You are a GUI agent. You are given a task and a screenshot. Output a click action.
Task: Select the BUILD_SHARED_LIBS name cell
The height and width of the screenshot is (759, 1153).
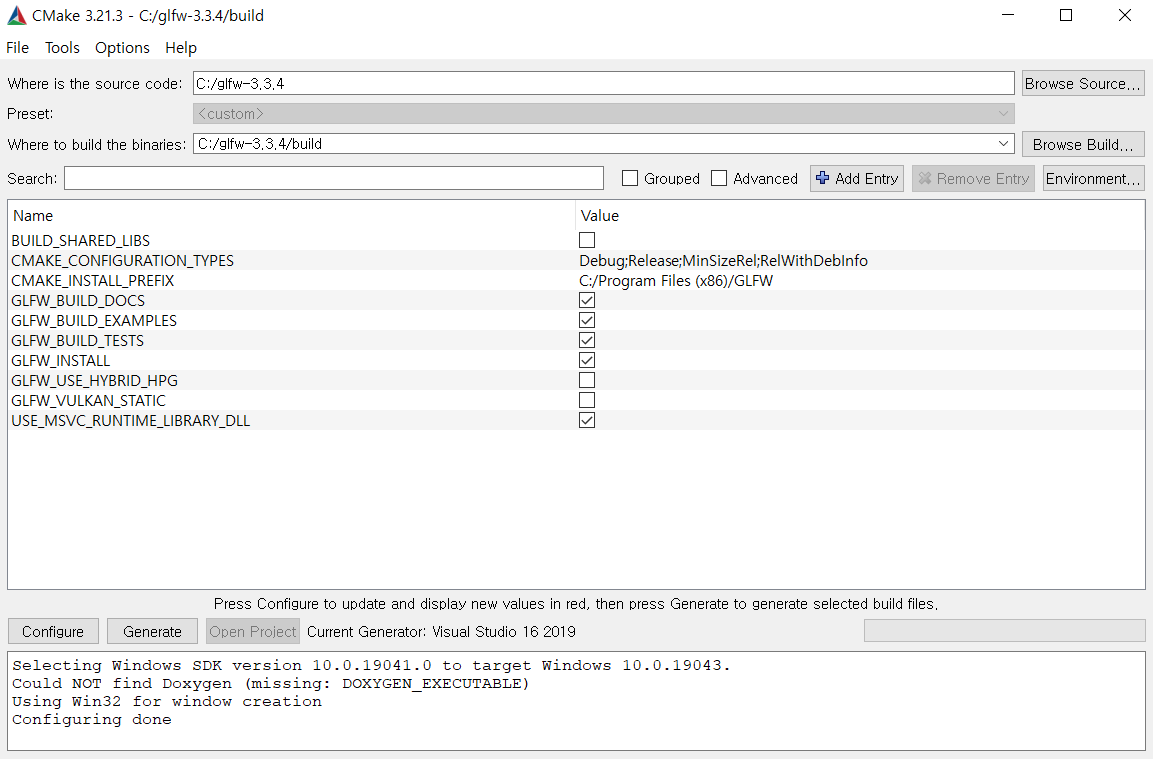click(x=80, y=240)
